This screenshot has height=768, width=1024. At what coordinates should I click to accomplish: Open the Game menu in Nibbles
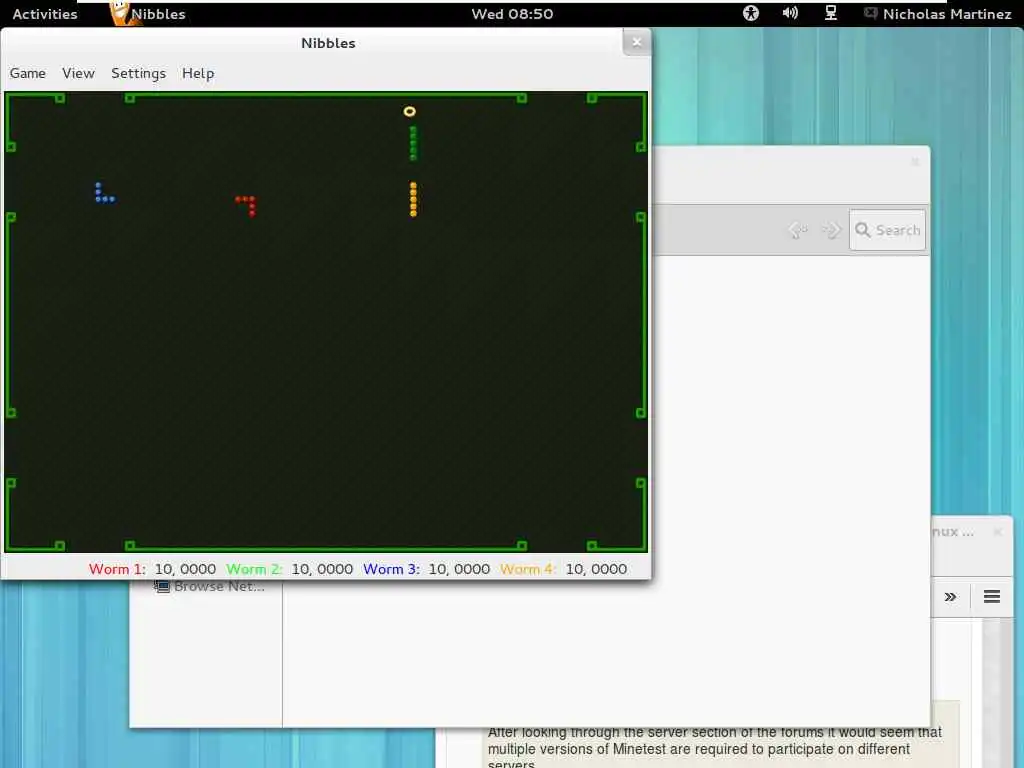point(27,73)
